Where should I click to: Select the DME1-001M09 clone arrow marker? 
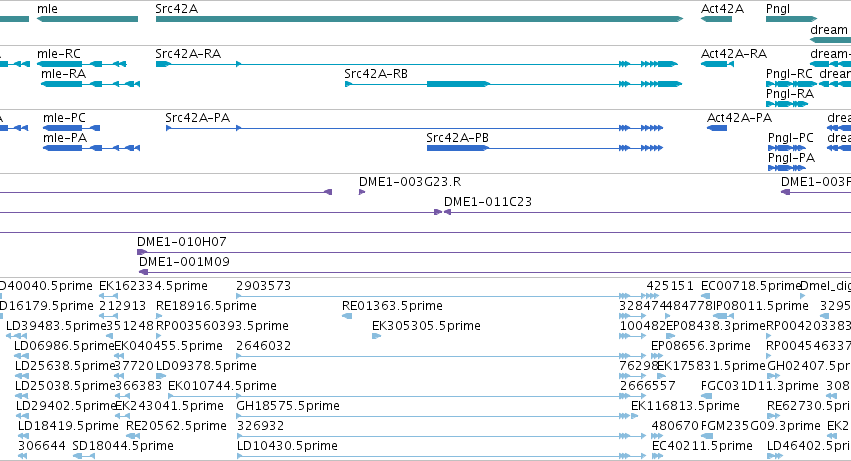click(x=143, y=272)
